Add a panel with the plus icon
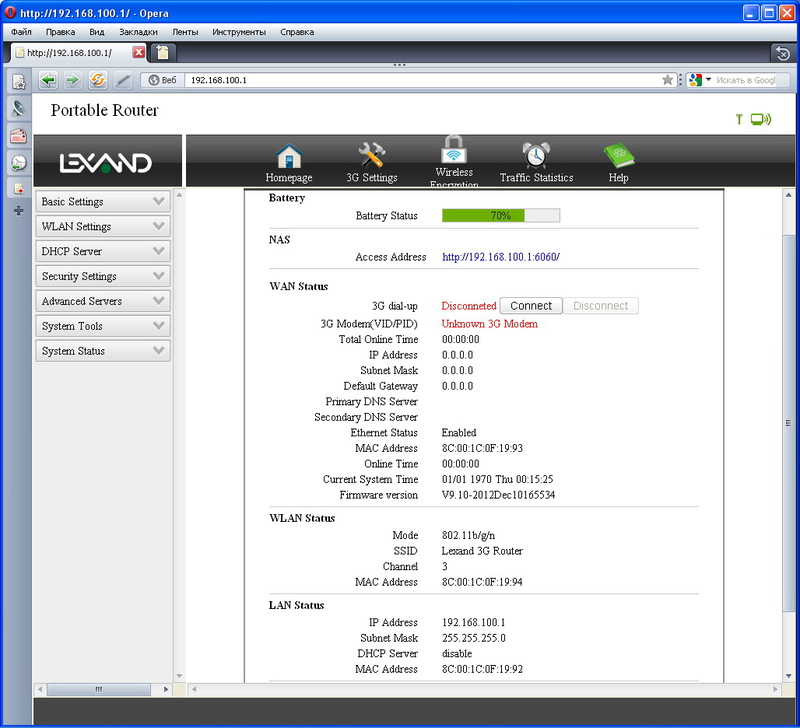The width and height of the screenshot is (800, 728). [x=18, y=211]
